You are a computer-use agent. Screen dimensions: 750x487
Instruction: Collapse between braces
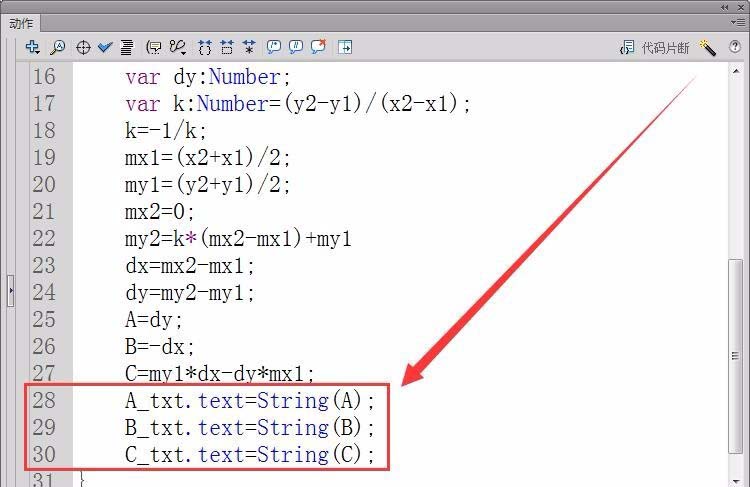point(205,47)
